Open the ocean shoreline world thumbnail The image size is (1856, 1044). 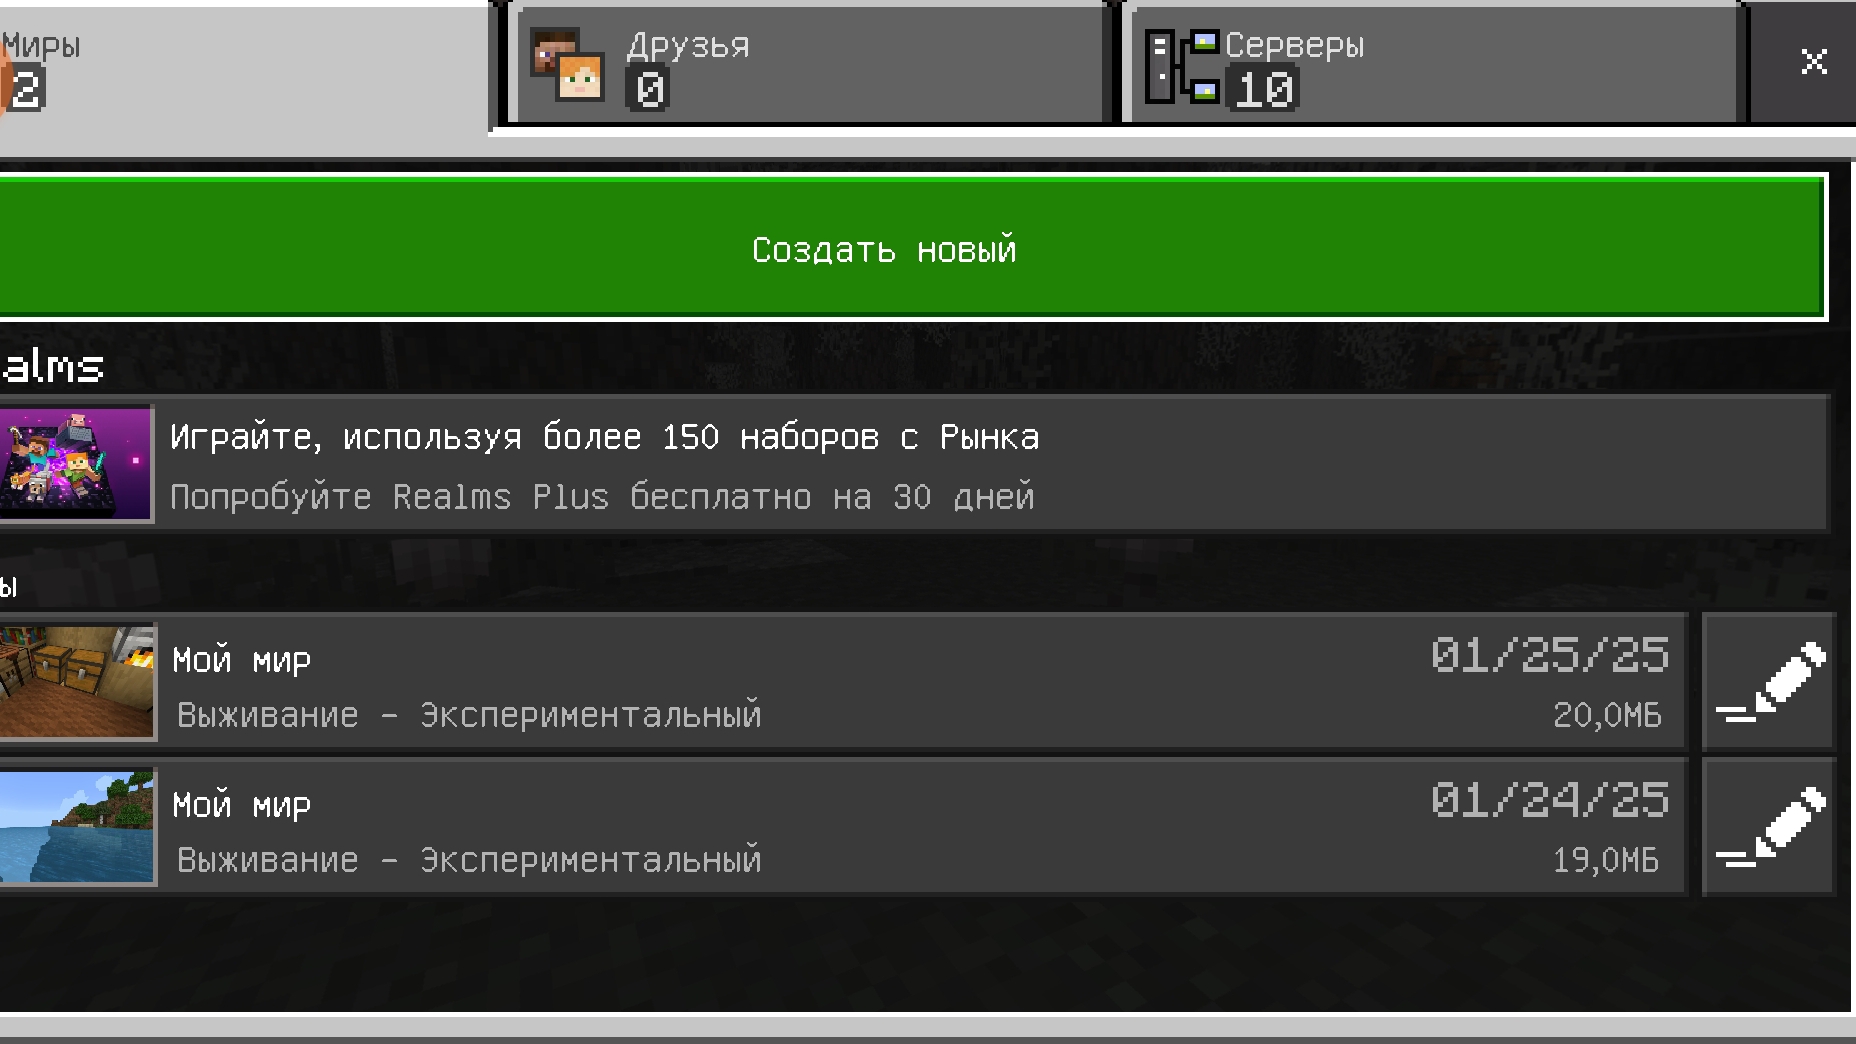point(77,827)
